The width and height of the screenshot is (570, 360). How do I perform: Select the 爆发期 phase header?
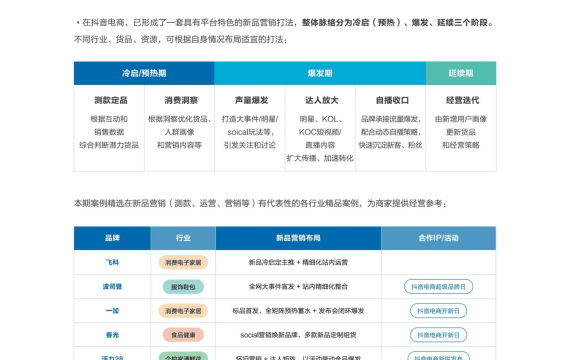point(320,73)
